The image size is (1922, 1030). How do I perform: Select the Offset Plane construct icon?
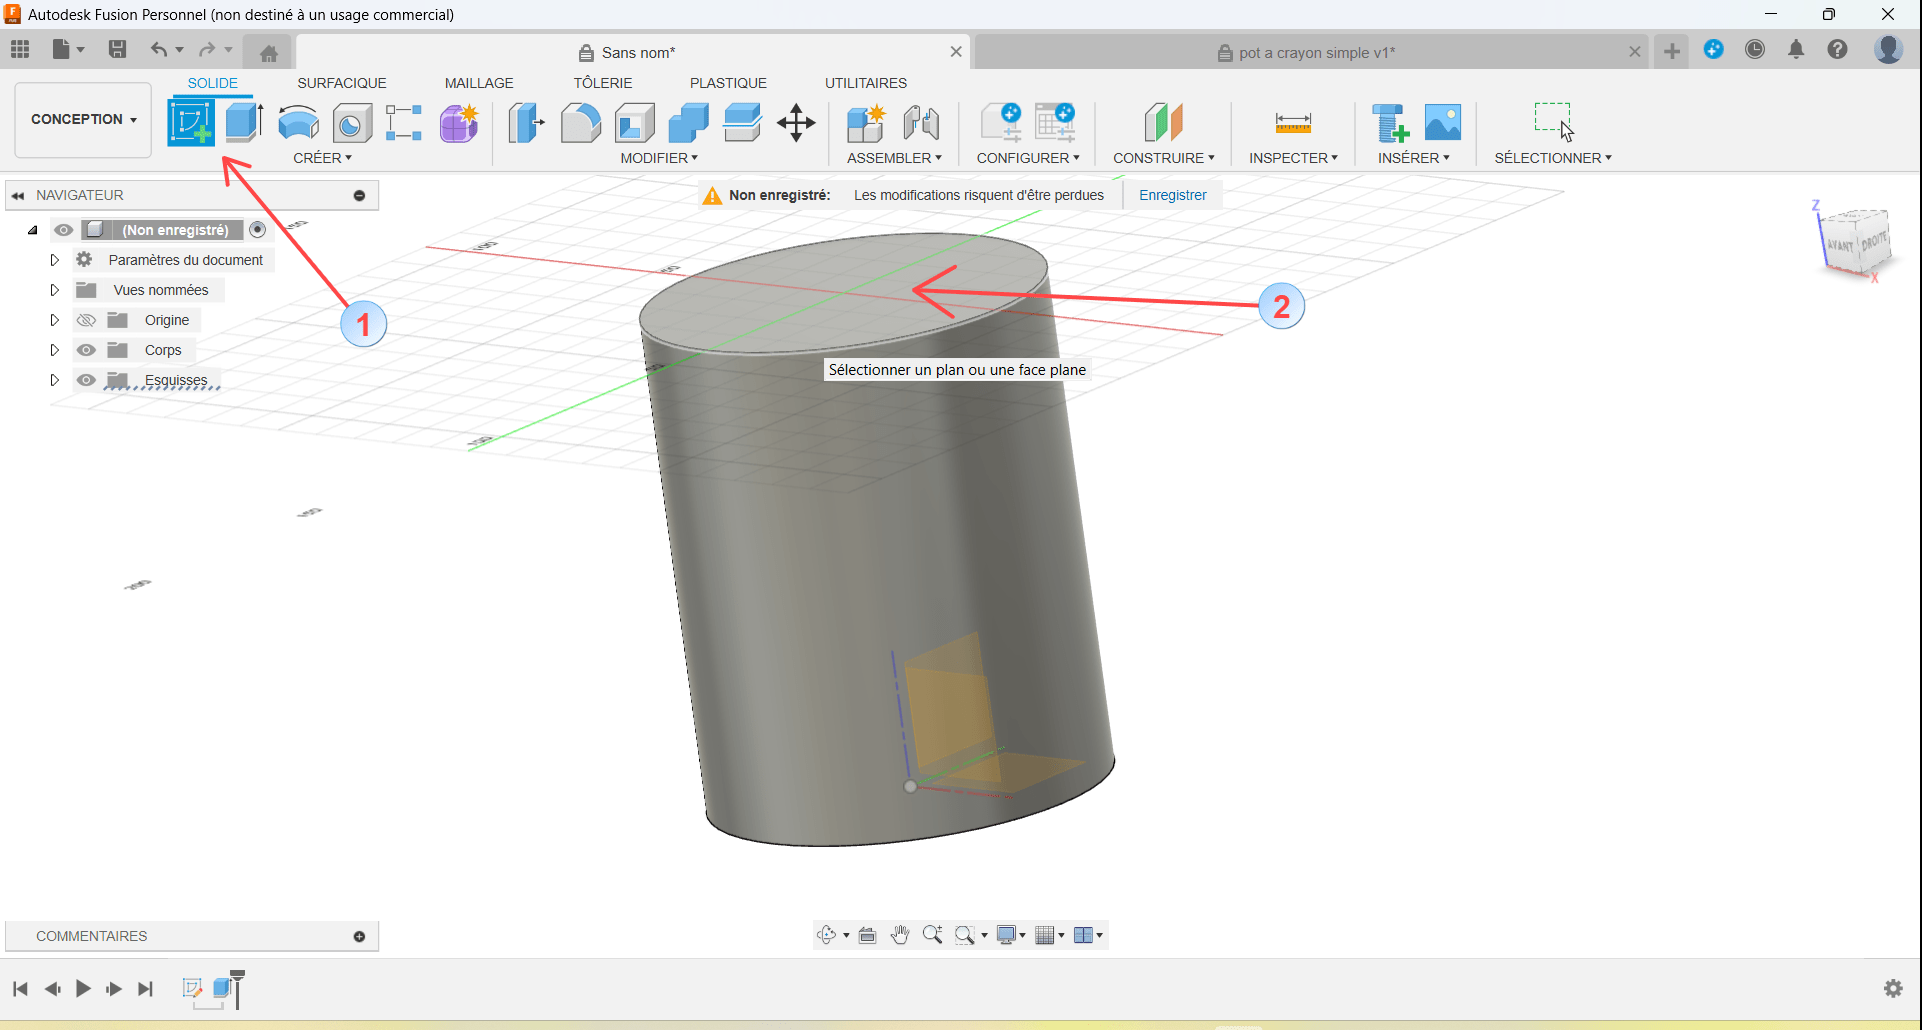pyautogui.click(x=1163, y=123)
